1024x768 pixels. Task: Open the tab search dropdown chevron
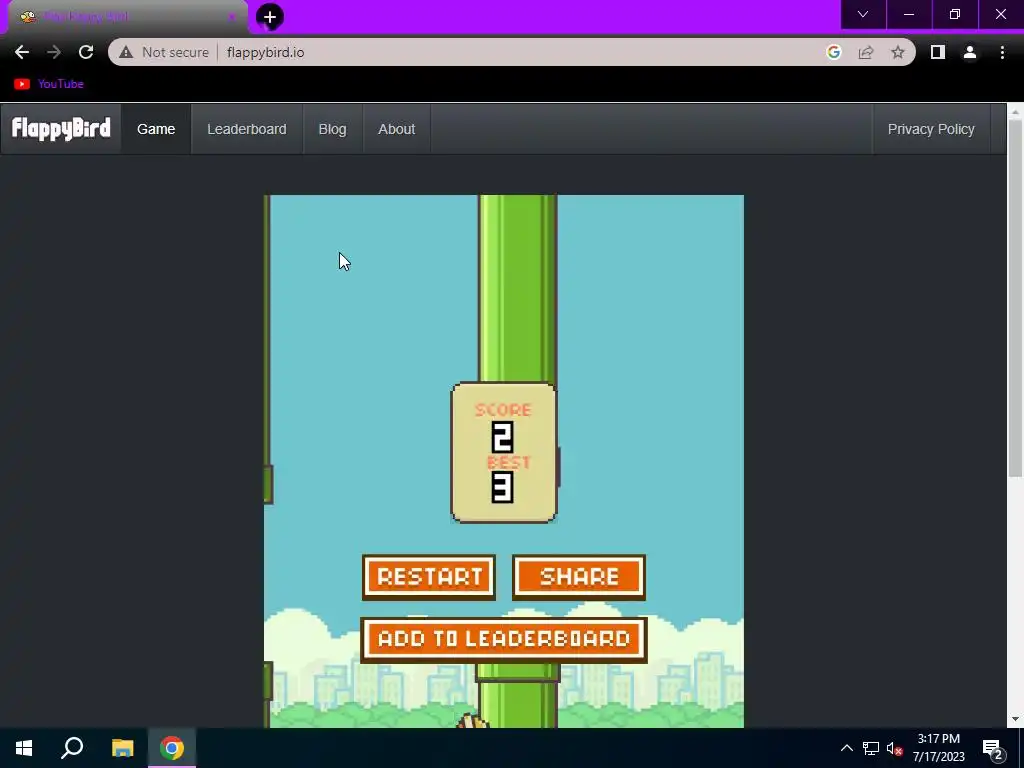point(863,14)
